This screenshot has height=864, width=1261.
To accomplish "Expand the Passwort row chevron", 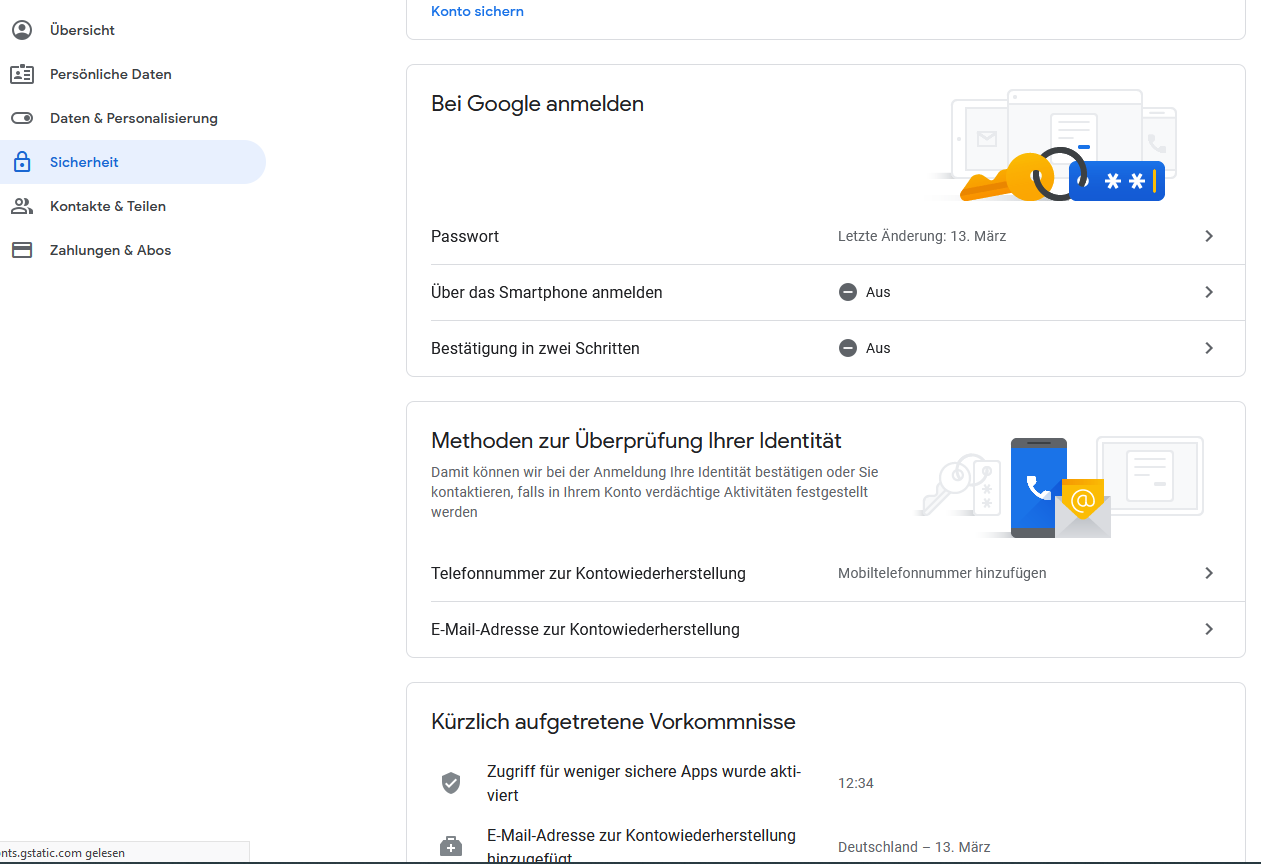I will pos(1209,236).
